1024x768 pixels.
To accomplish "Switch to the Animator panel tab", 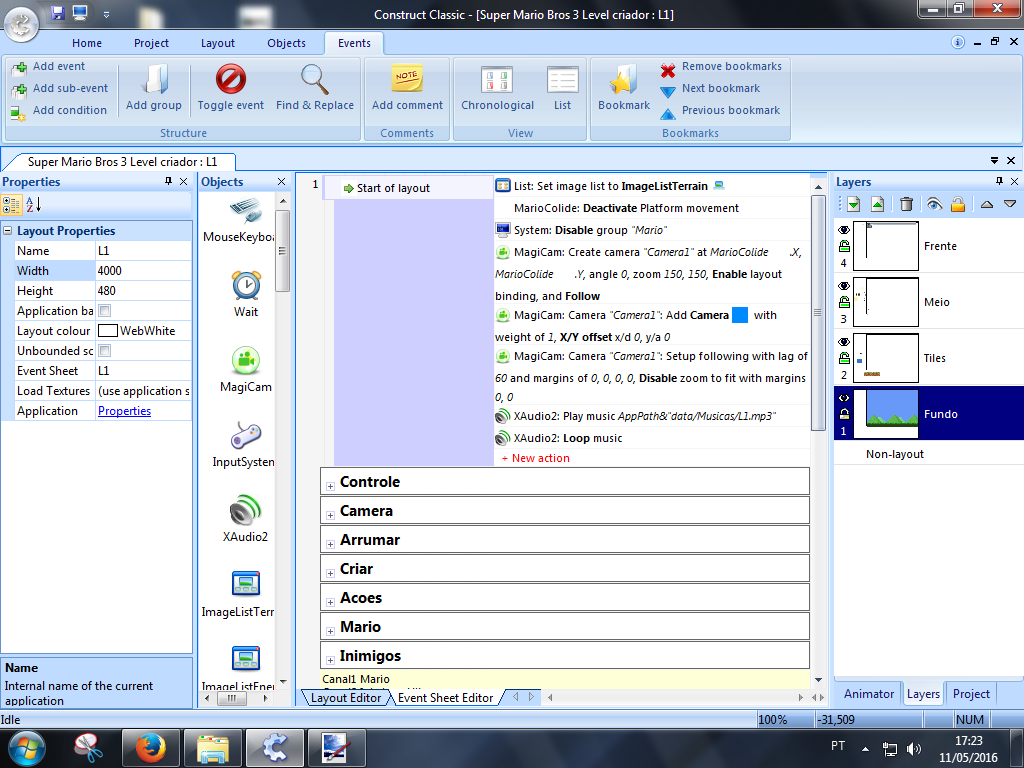I will pyautogui.click(x=869, y=694).
